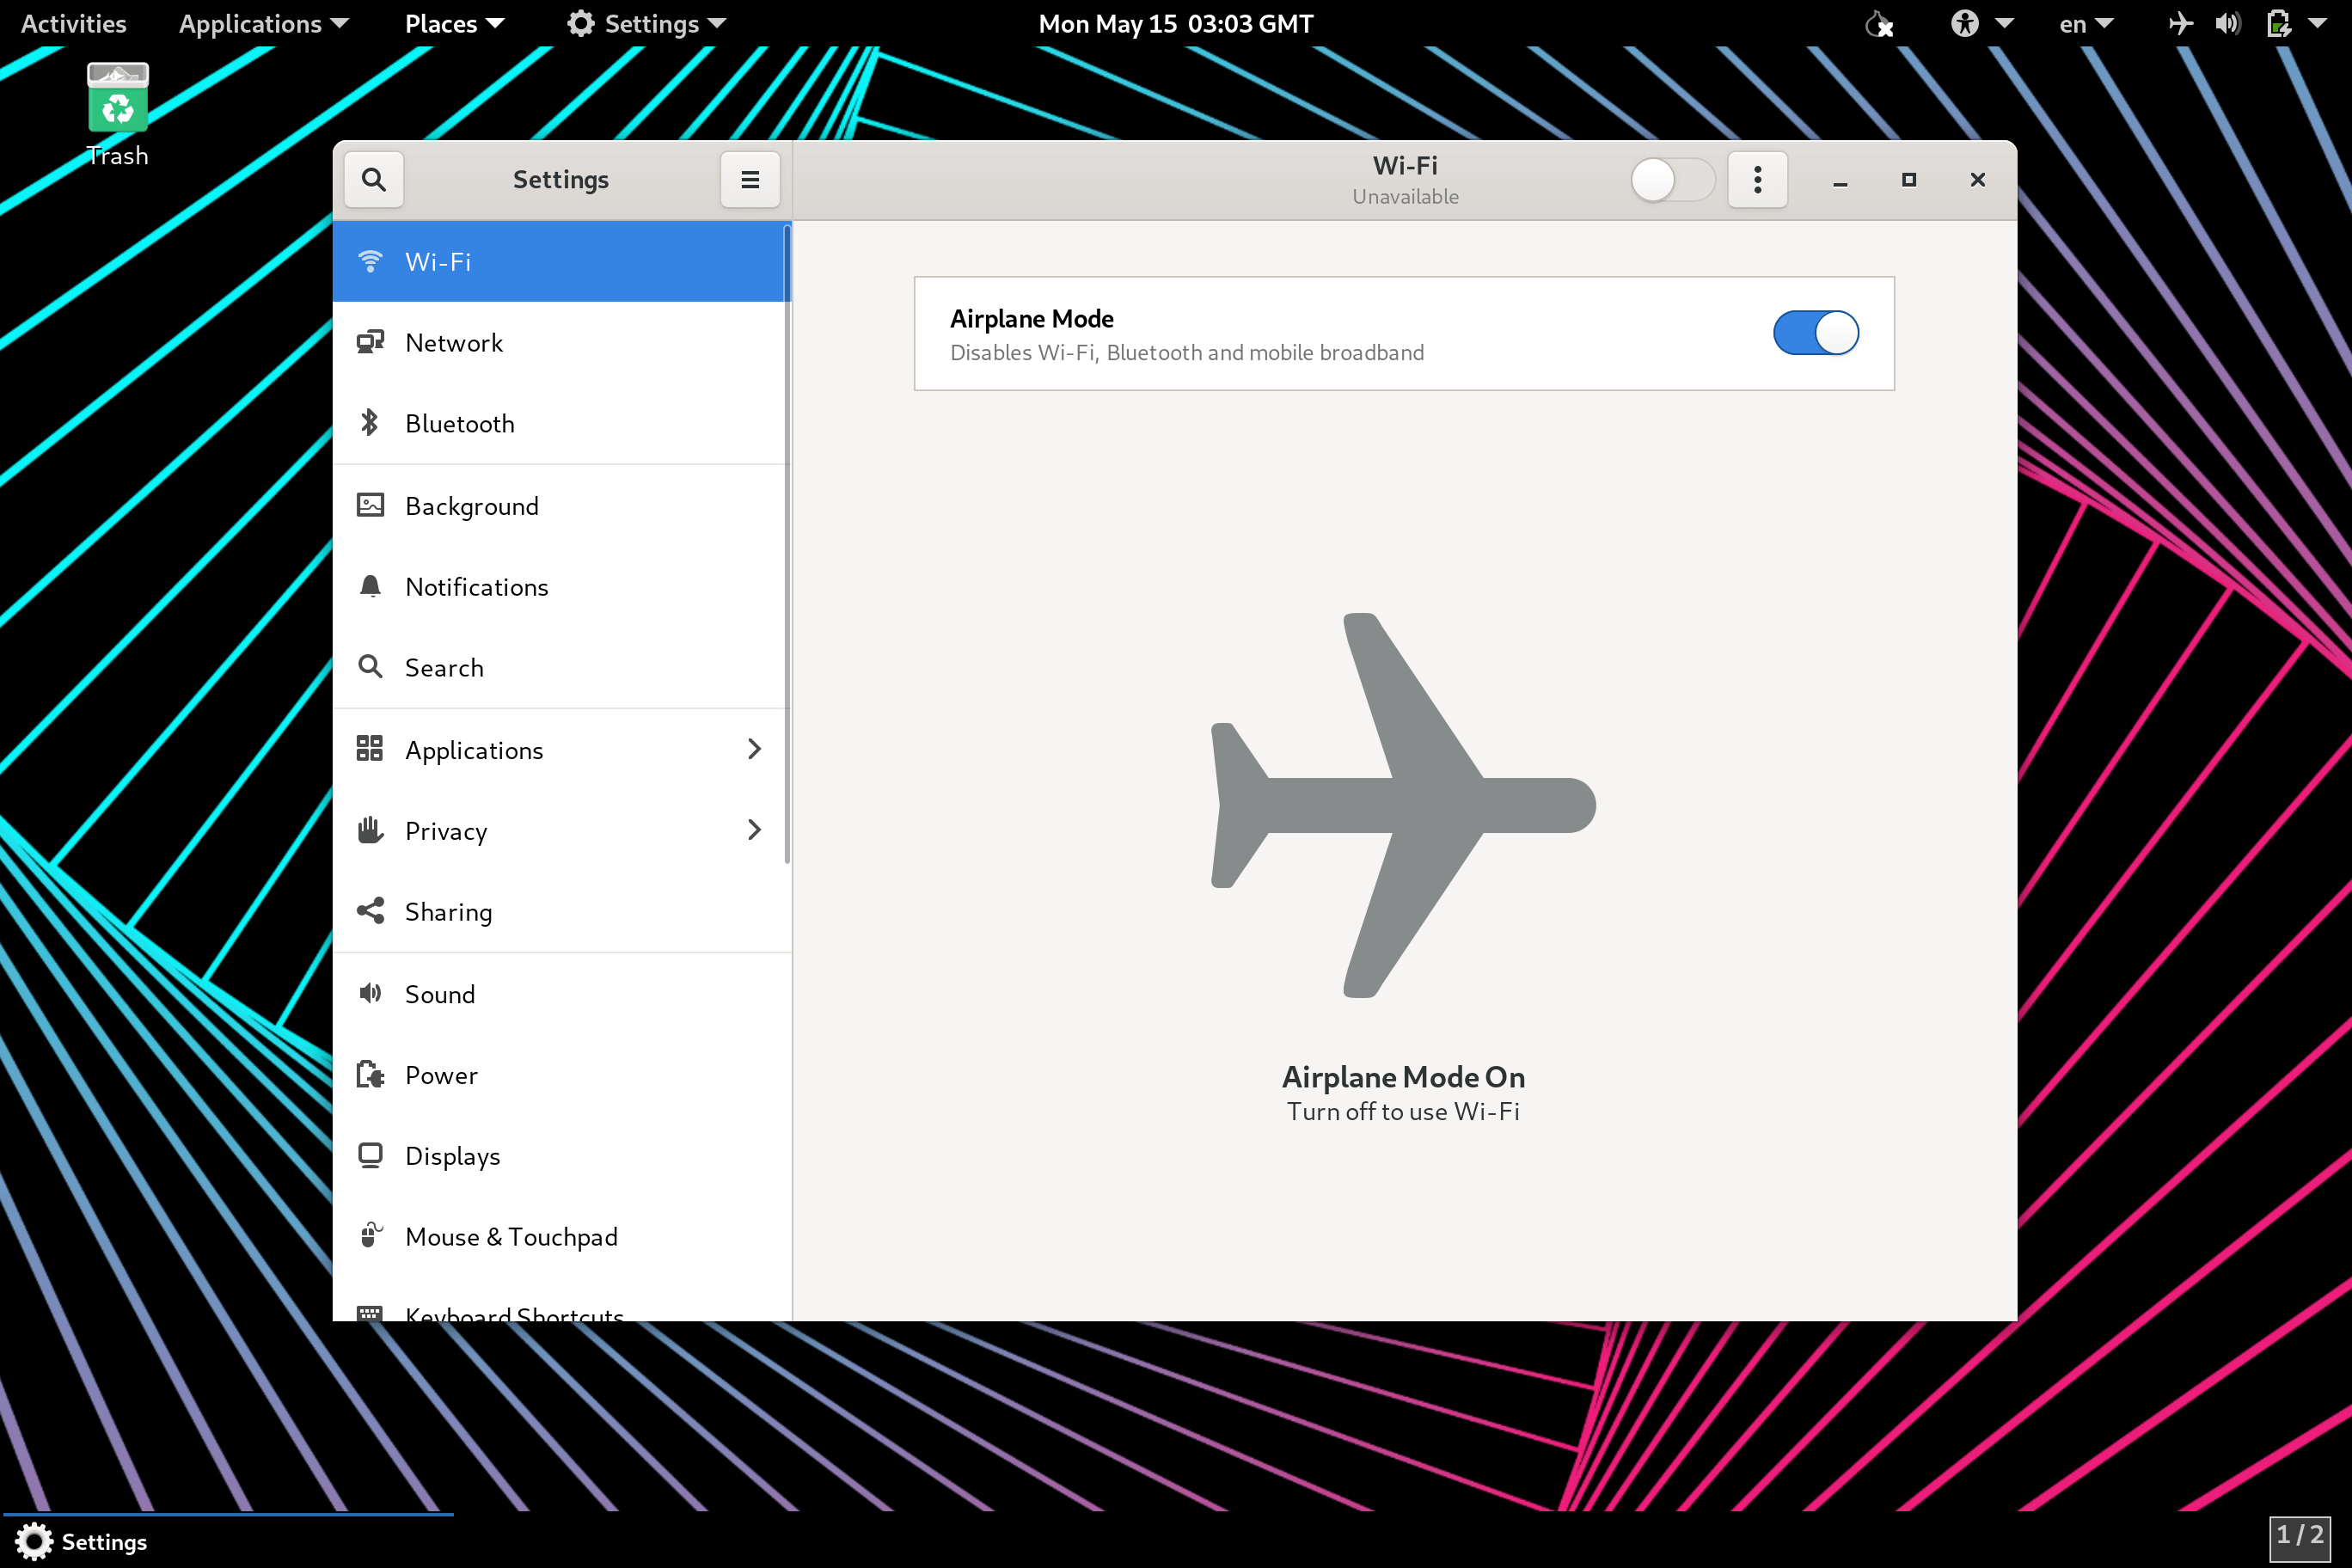
Task: Toggle the Wi-Fi switch in the header bar
Action: [1672, 180]
